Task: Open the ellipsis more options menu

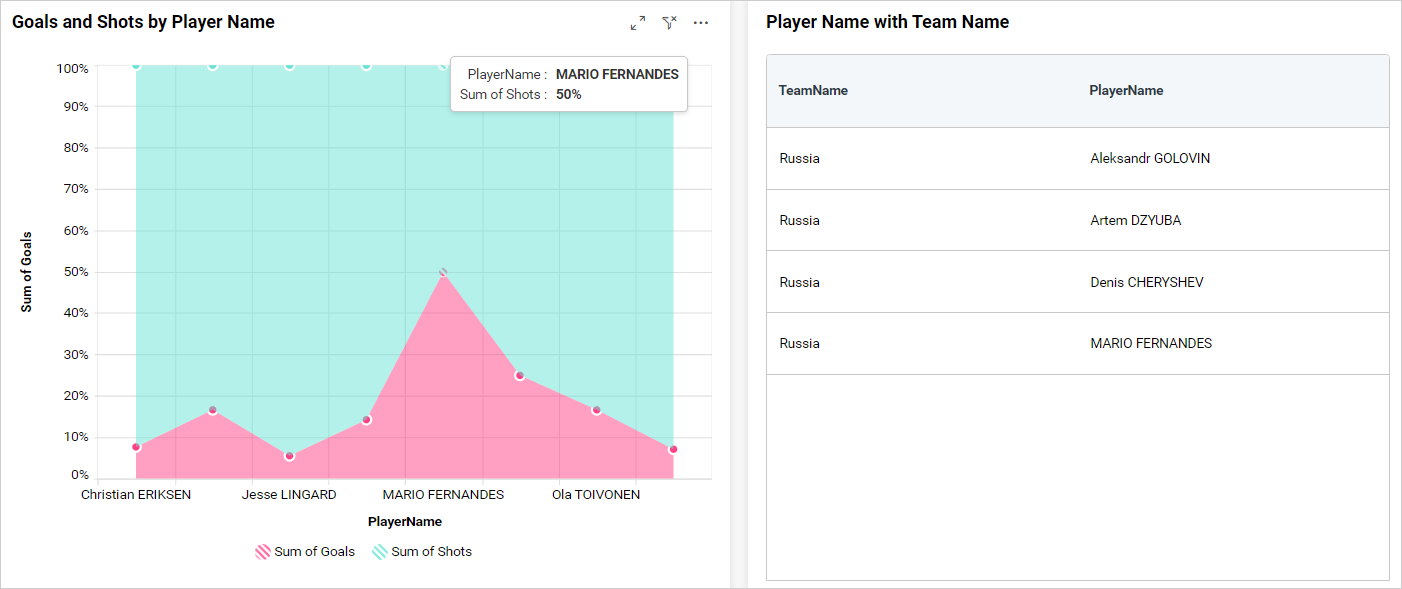Action: point(701,23)
